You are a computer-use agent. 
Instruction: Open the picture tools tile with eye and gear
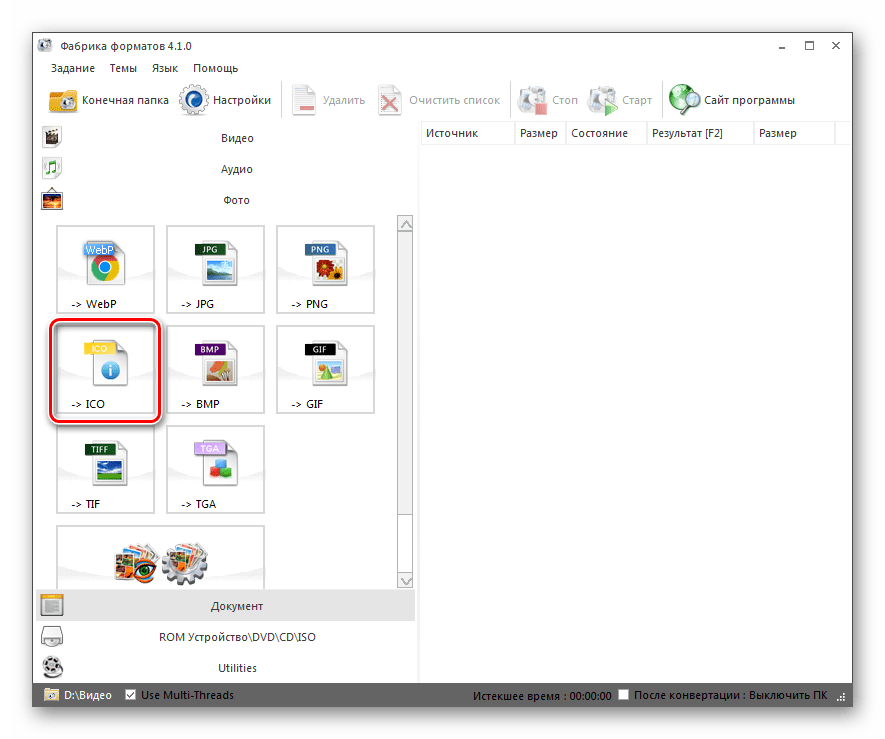pyautogui.click(x=160, y=557)
